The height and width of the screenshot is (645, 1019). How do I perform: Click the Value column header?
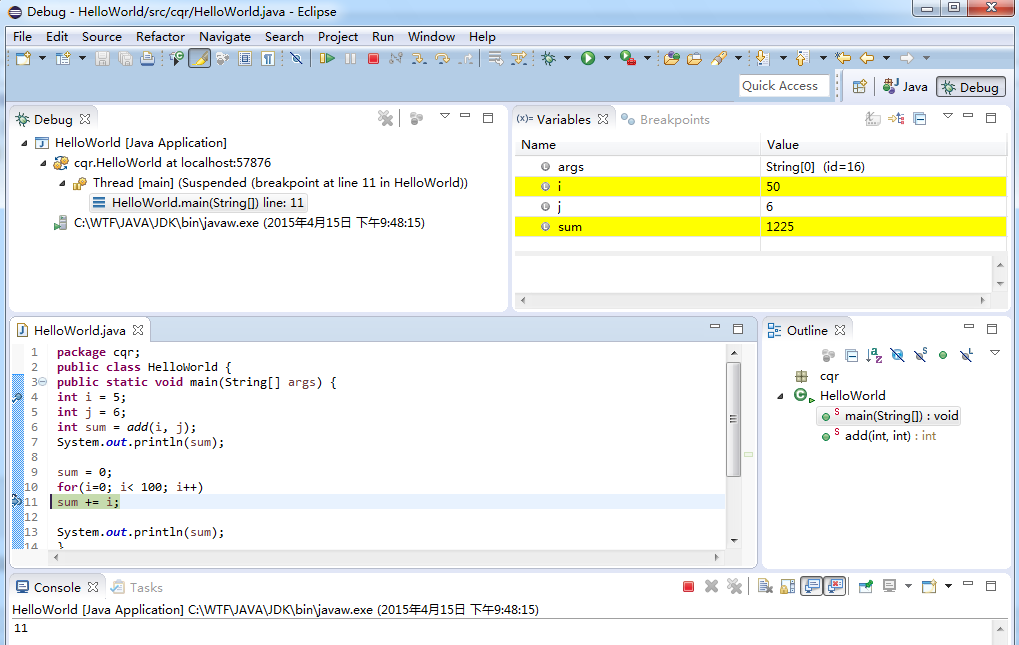[x=883, y=145]
